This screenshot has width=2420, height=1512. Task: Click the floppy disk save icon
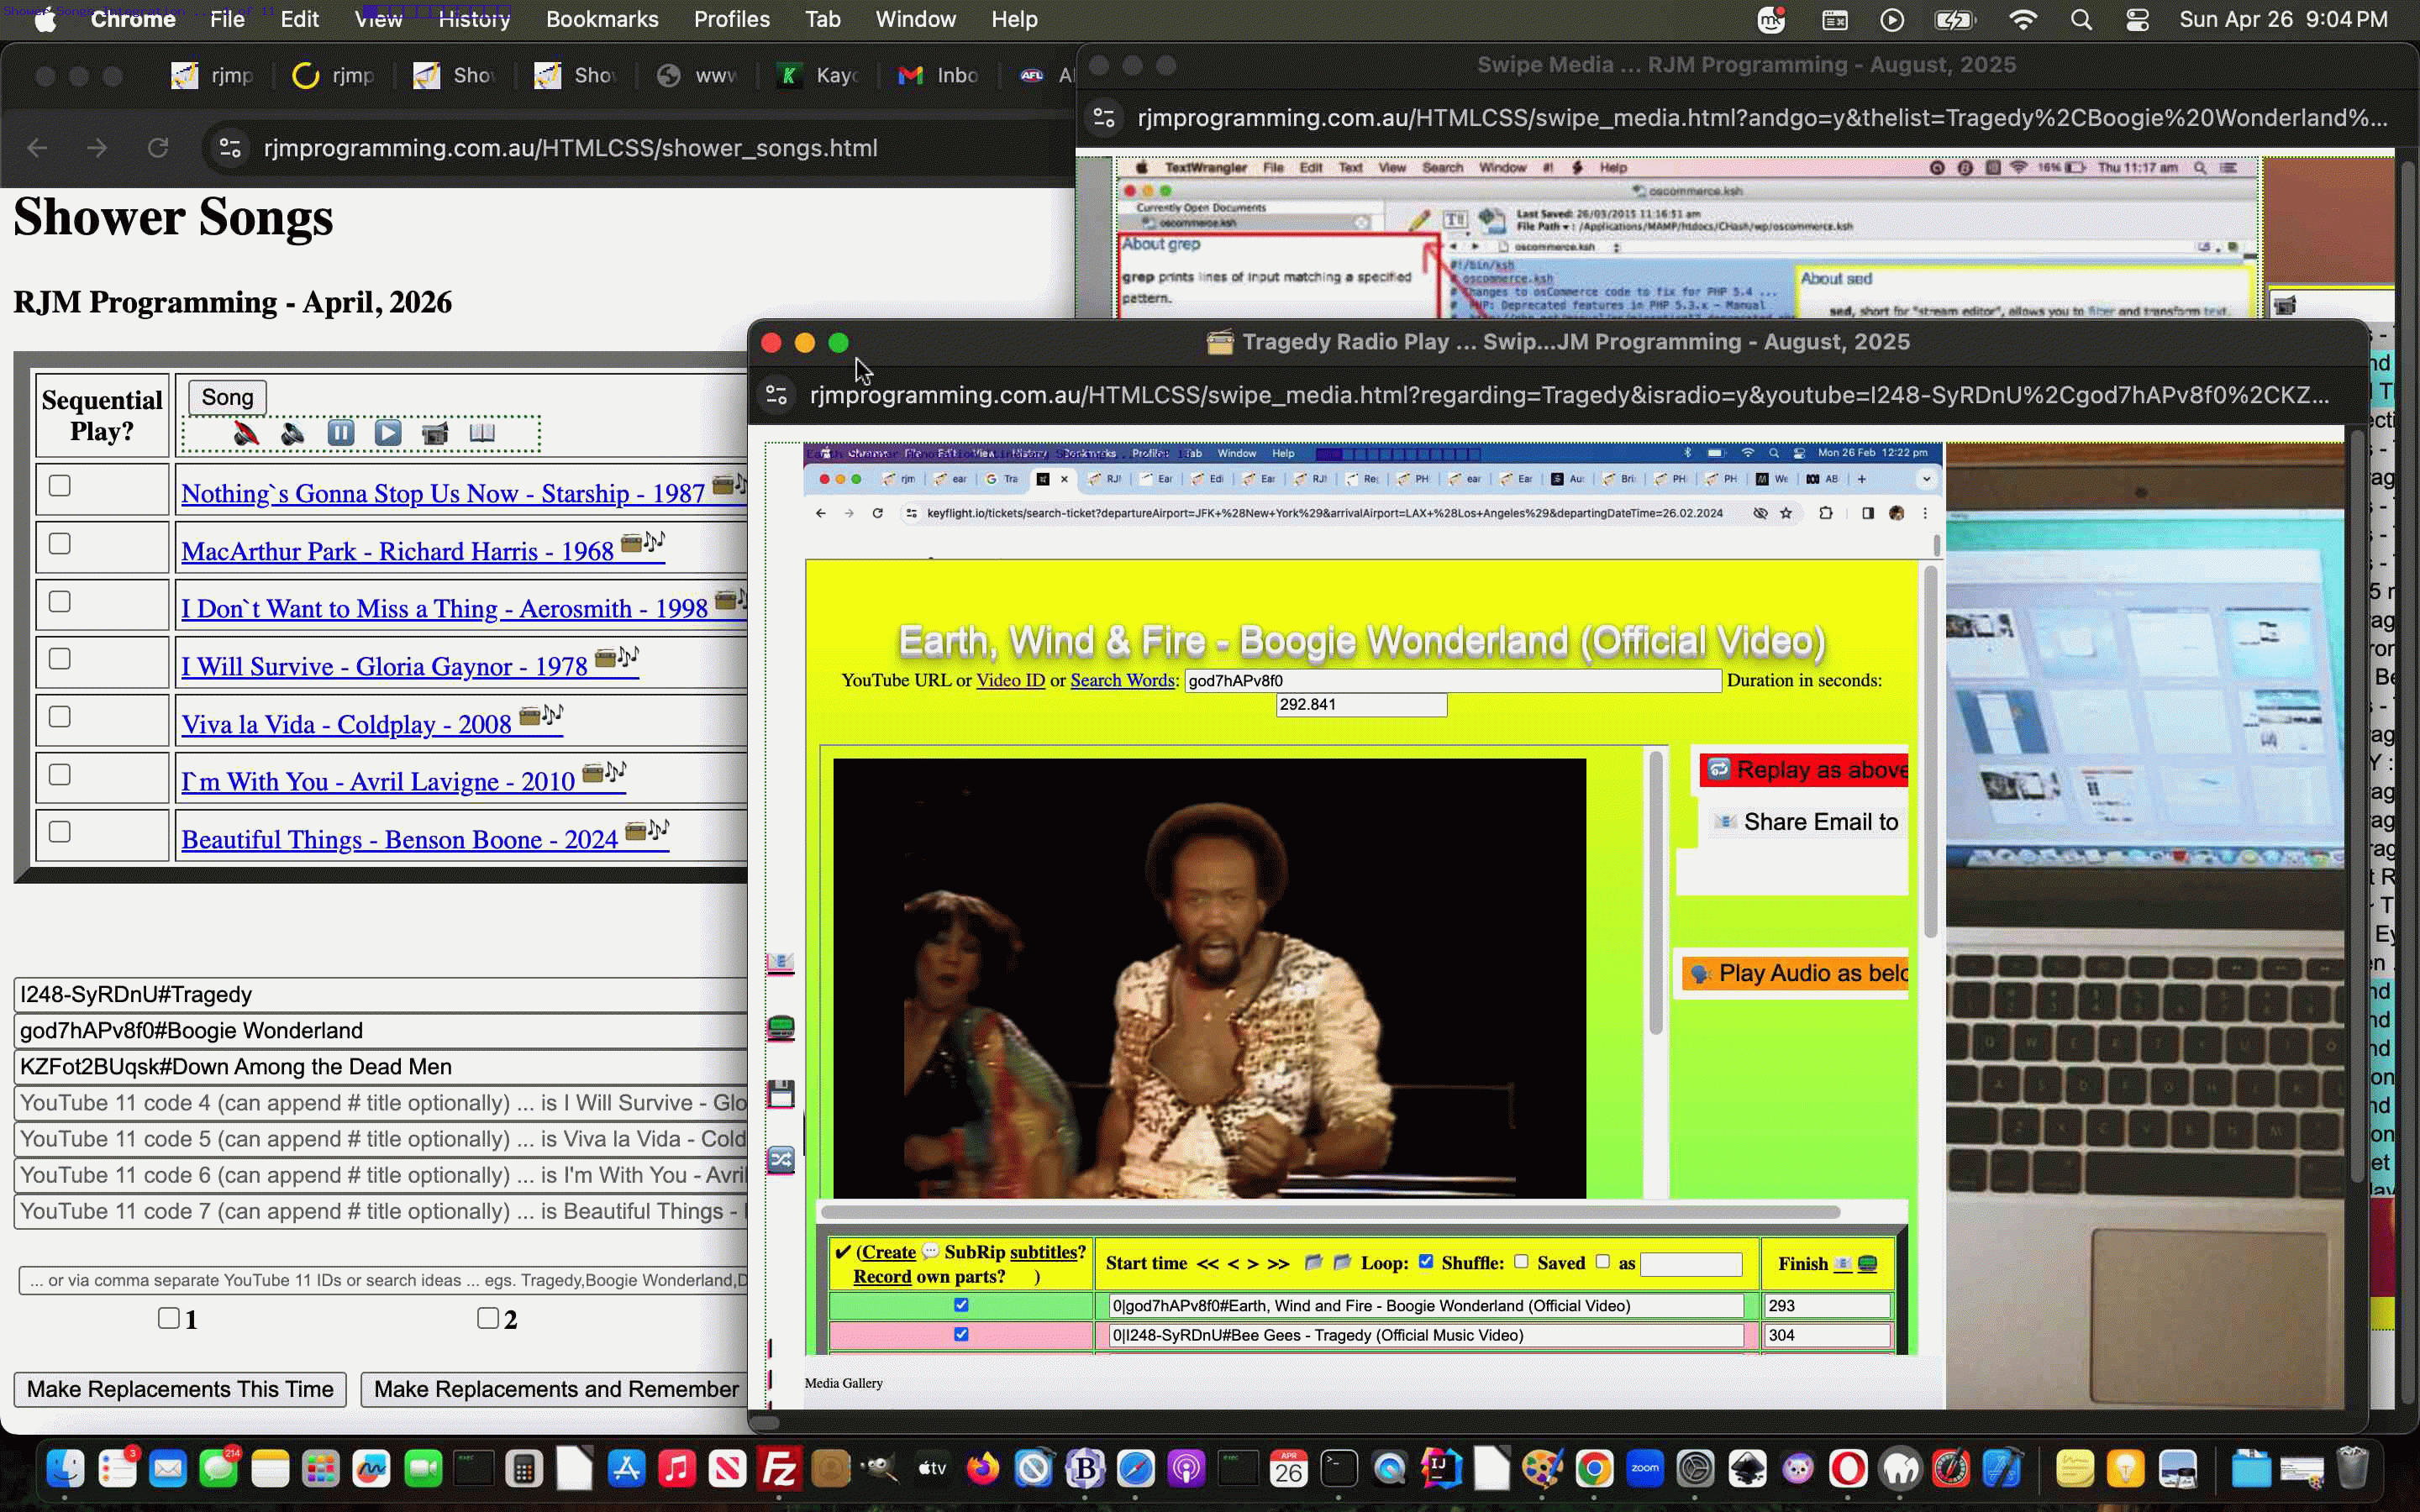tap(780, 1093)
